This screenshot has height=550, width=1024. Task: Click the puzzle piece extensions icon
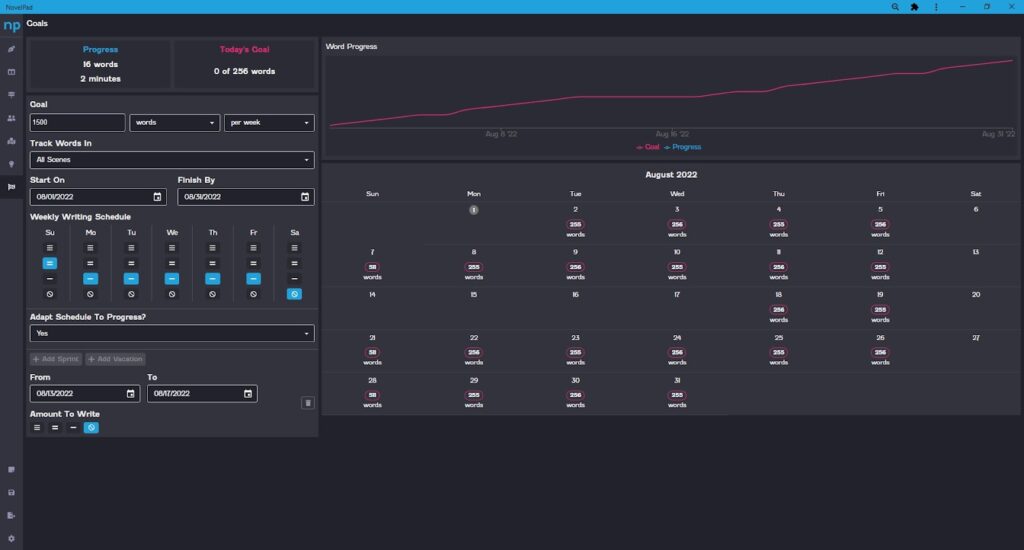click(914, 7)
